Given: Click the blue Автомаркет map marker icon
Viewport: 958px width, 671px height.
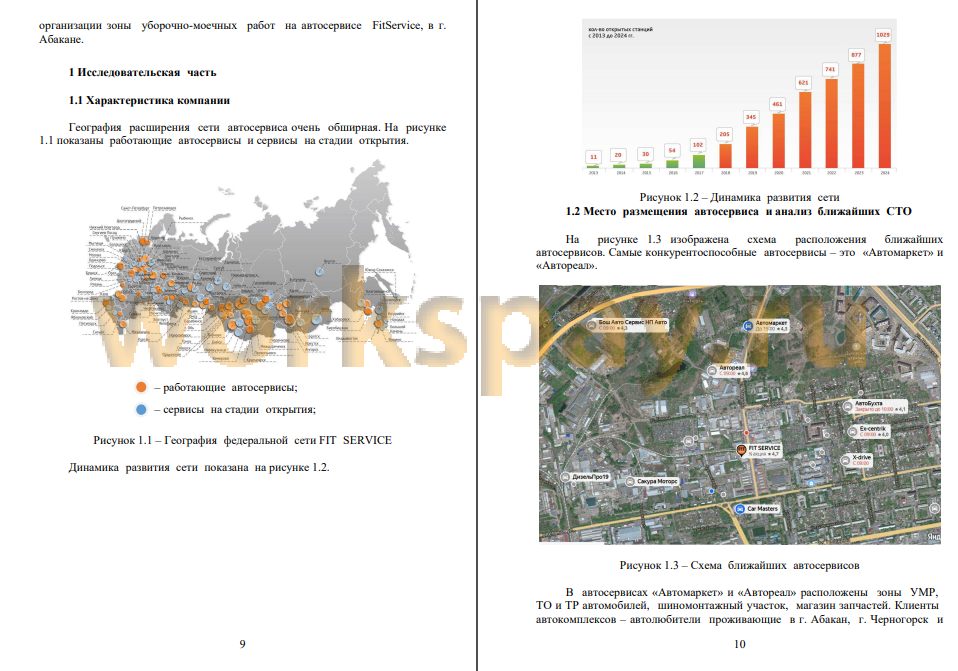Looking at the screenshot, I should click(748, 326).
